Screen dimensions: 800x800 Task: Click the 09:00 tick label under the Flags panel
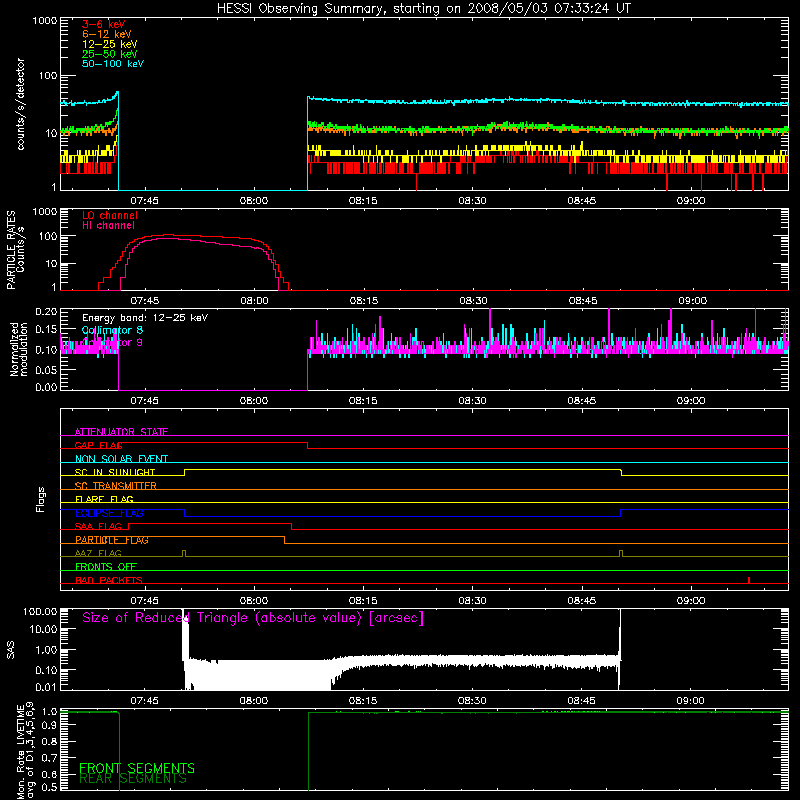[x=691, y=601]
